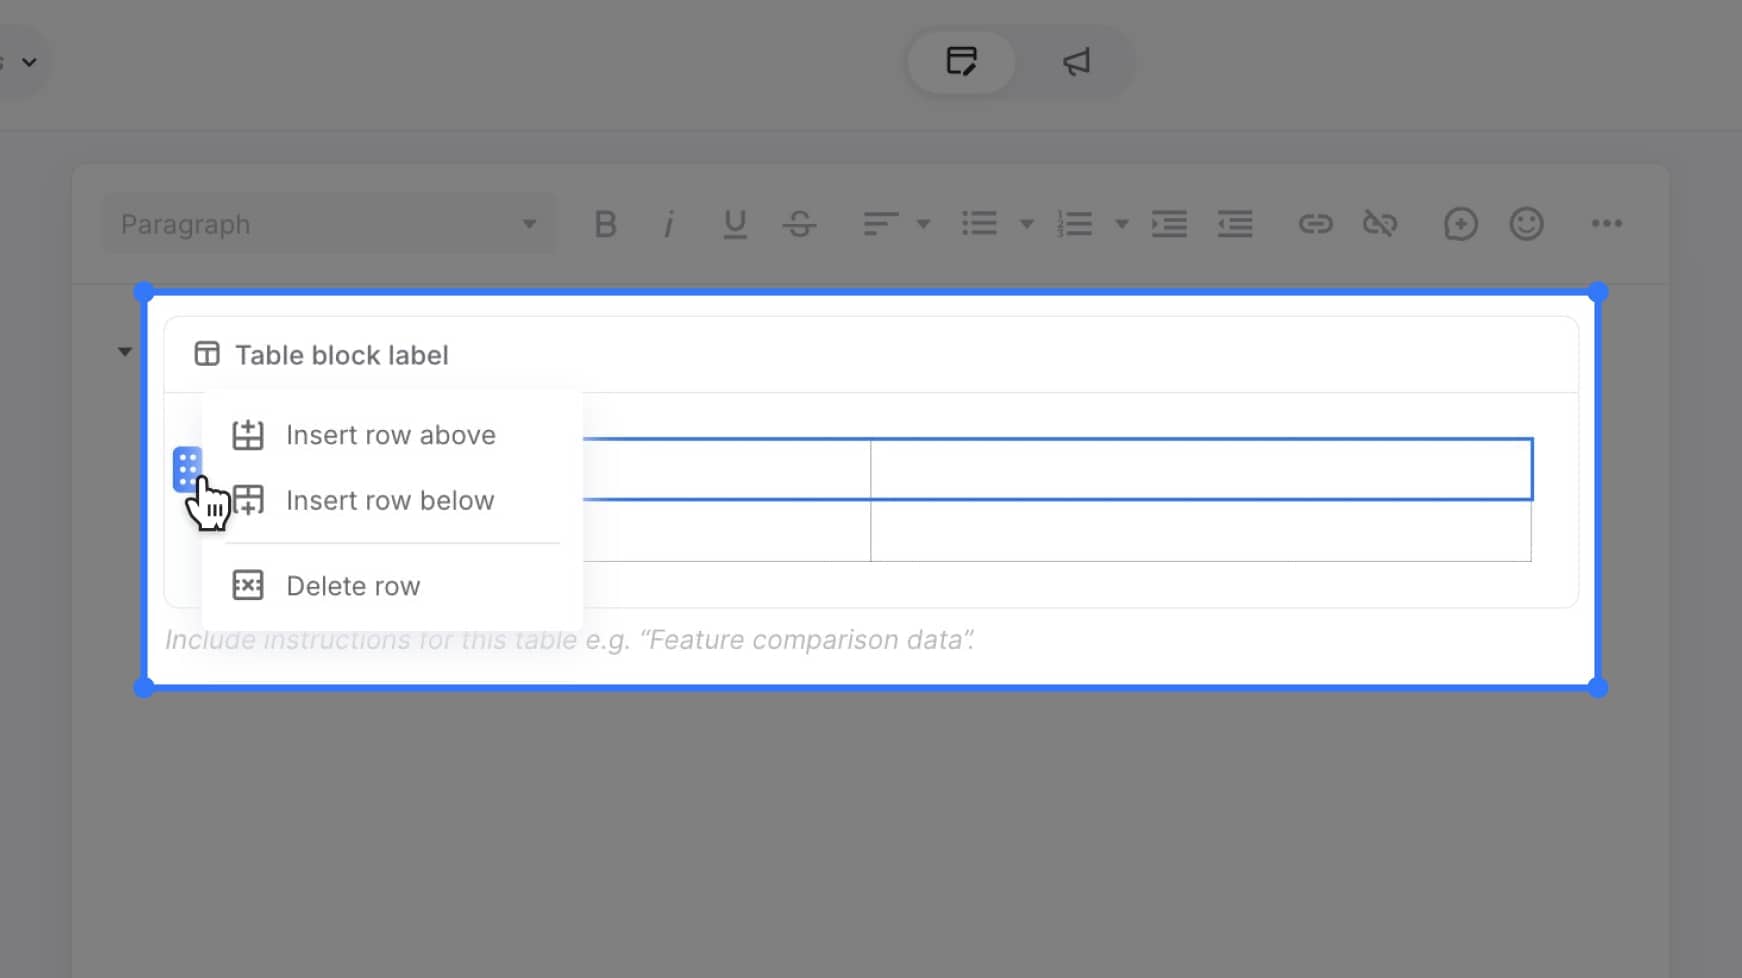The width and height of the screenshot is (1742, 978).
Task: Click the Insert row above icon
Action: coord(248,435)
